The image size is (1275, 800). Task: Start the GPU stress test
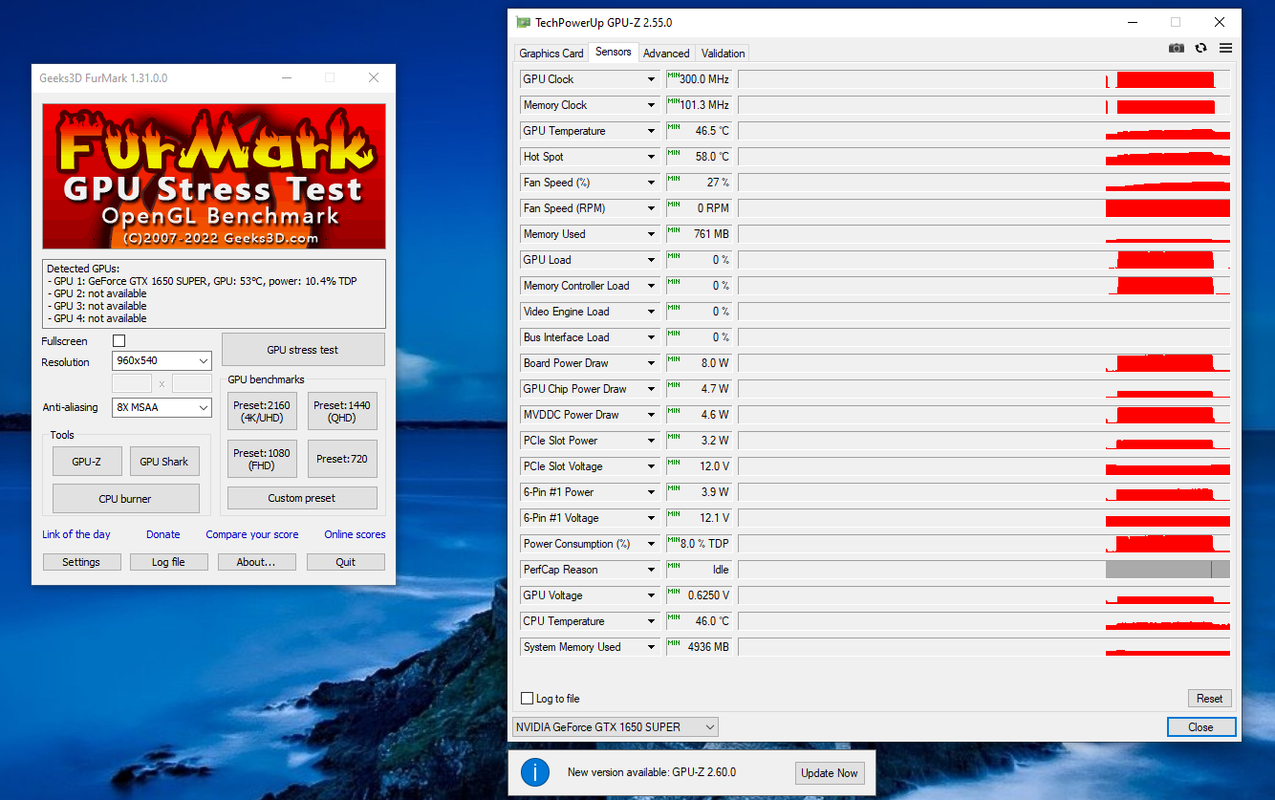coord(303,350)
